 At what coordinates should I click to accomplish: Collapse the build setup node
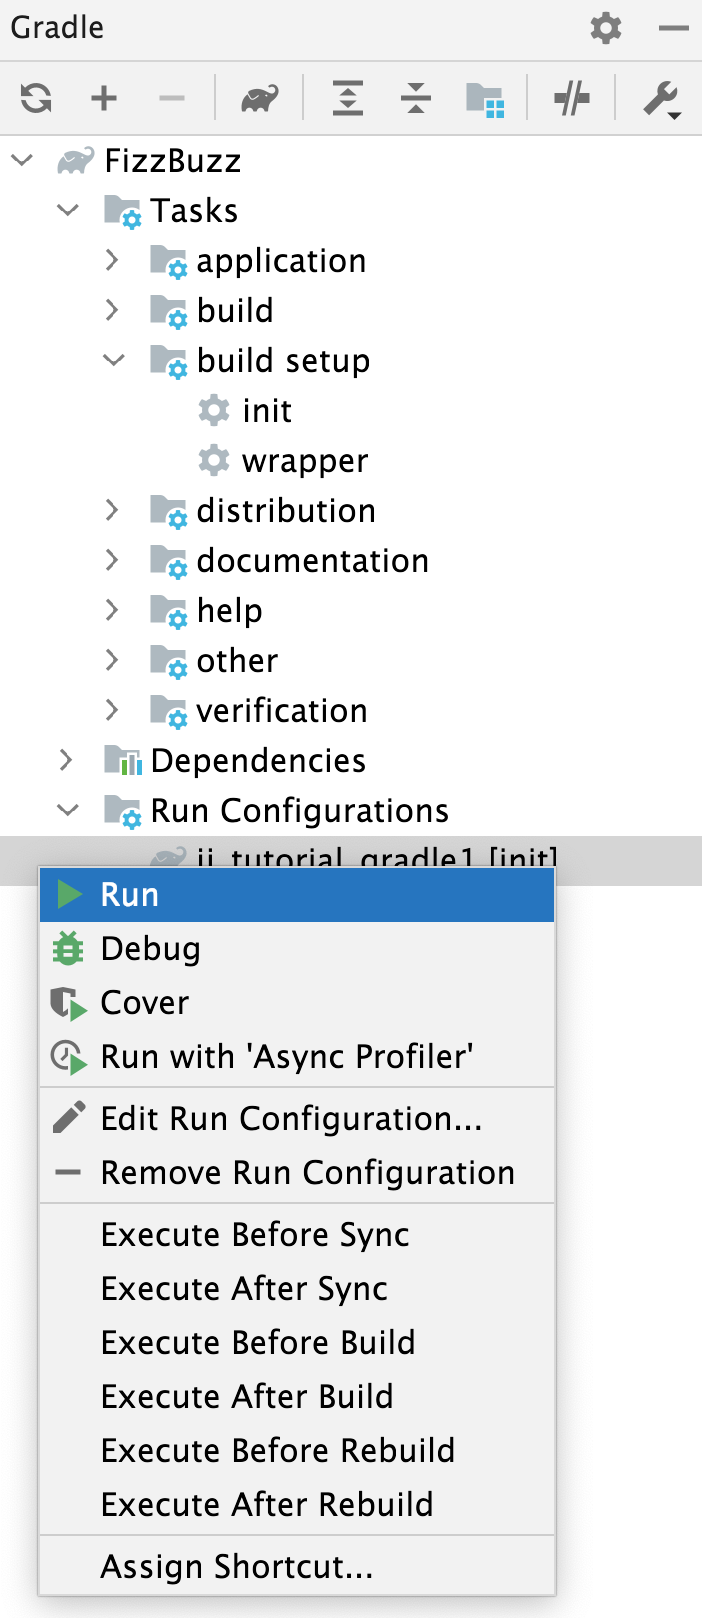112,360
